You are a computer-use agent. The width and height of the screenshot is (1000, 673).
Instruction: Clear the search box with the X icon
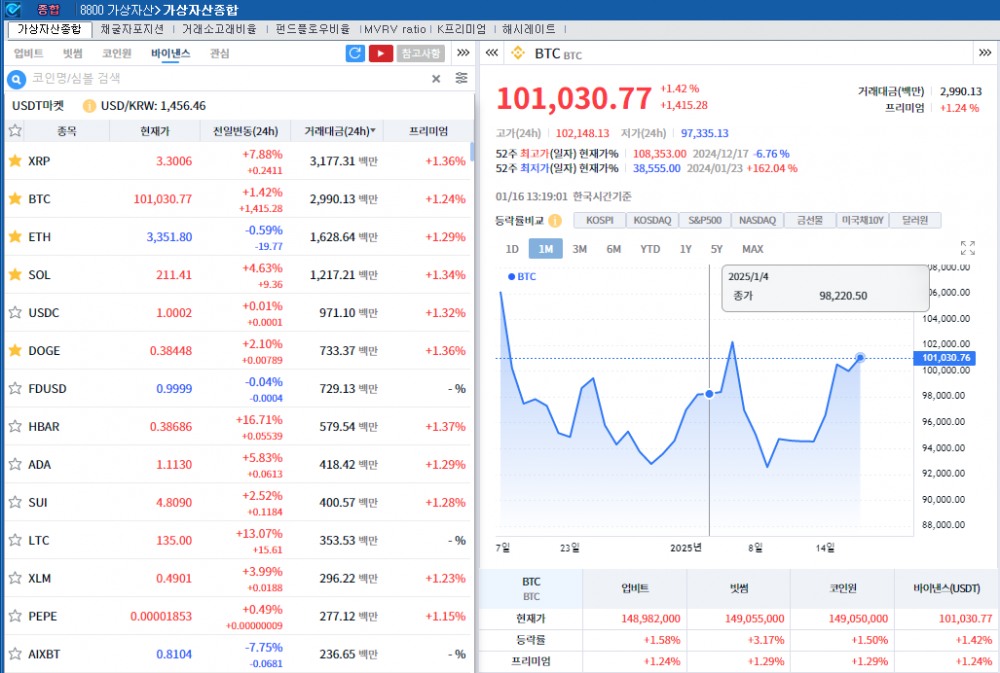[x=436, y=78]
